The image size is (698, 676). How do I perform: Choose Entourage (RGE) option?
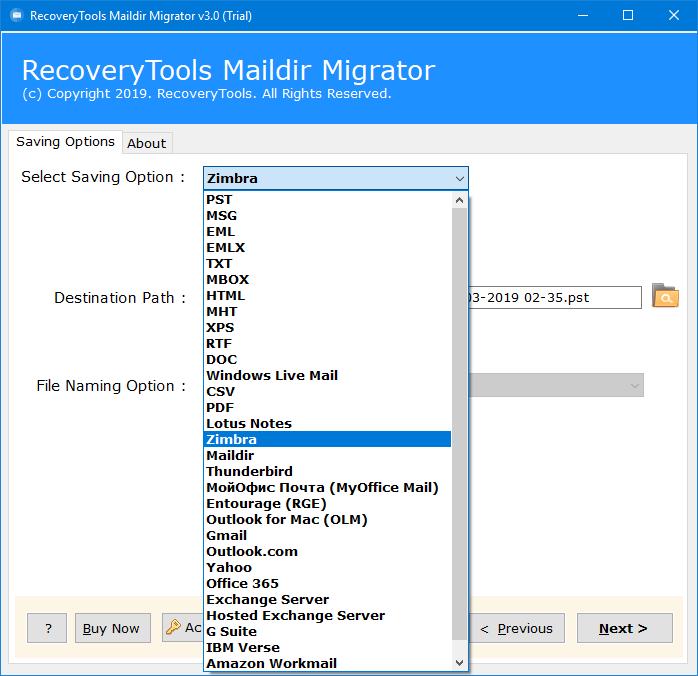point(327,503)
